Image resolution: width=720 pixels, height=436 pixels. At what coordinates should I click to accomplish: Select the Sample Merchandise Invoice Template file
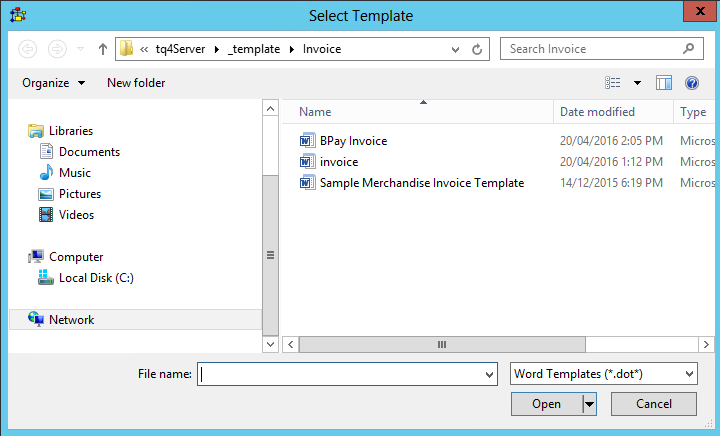(x=421, y=183)
